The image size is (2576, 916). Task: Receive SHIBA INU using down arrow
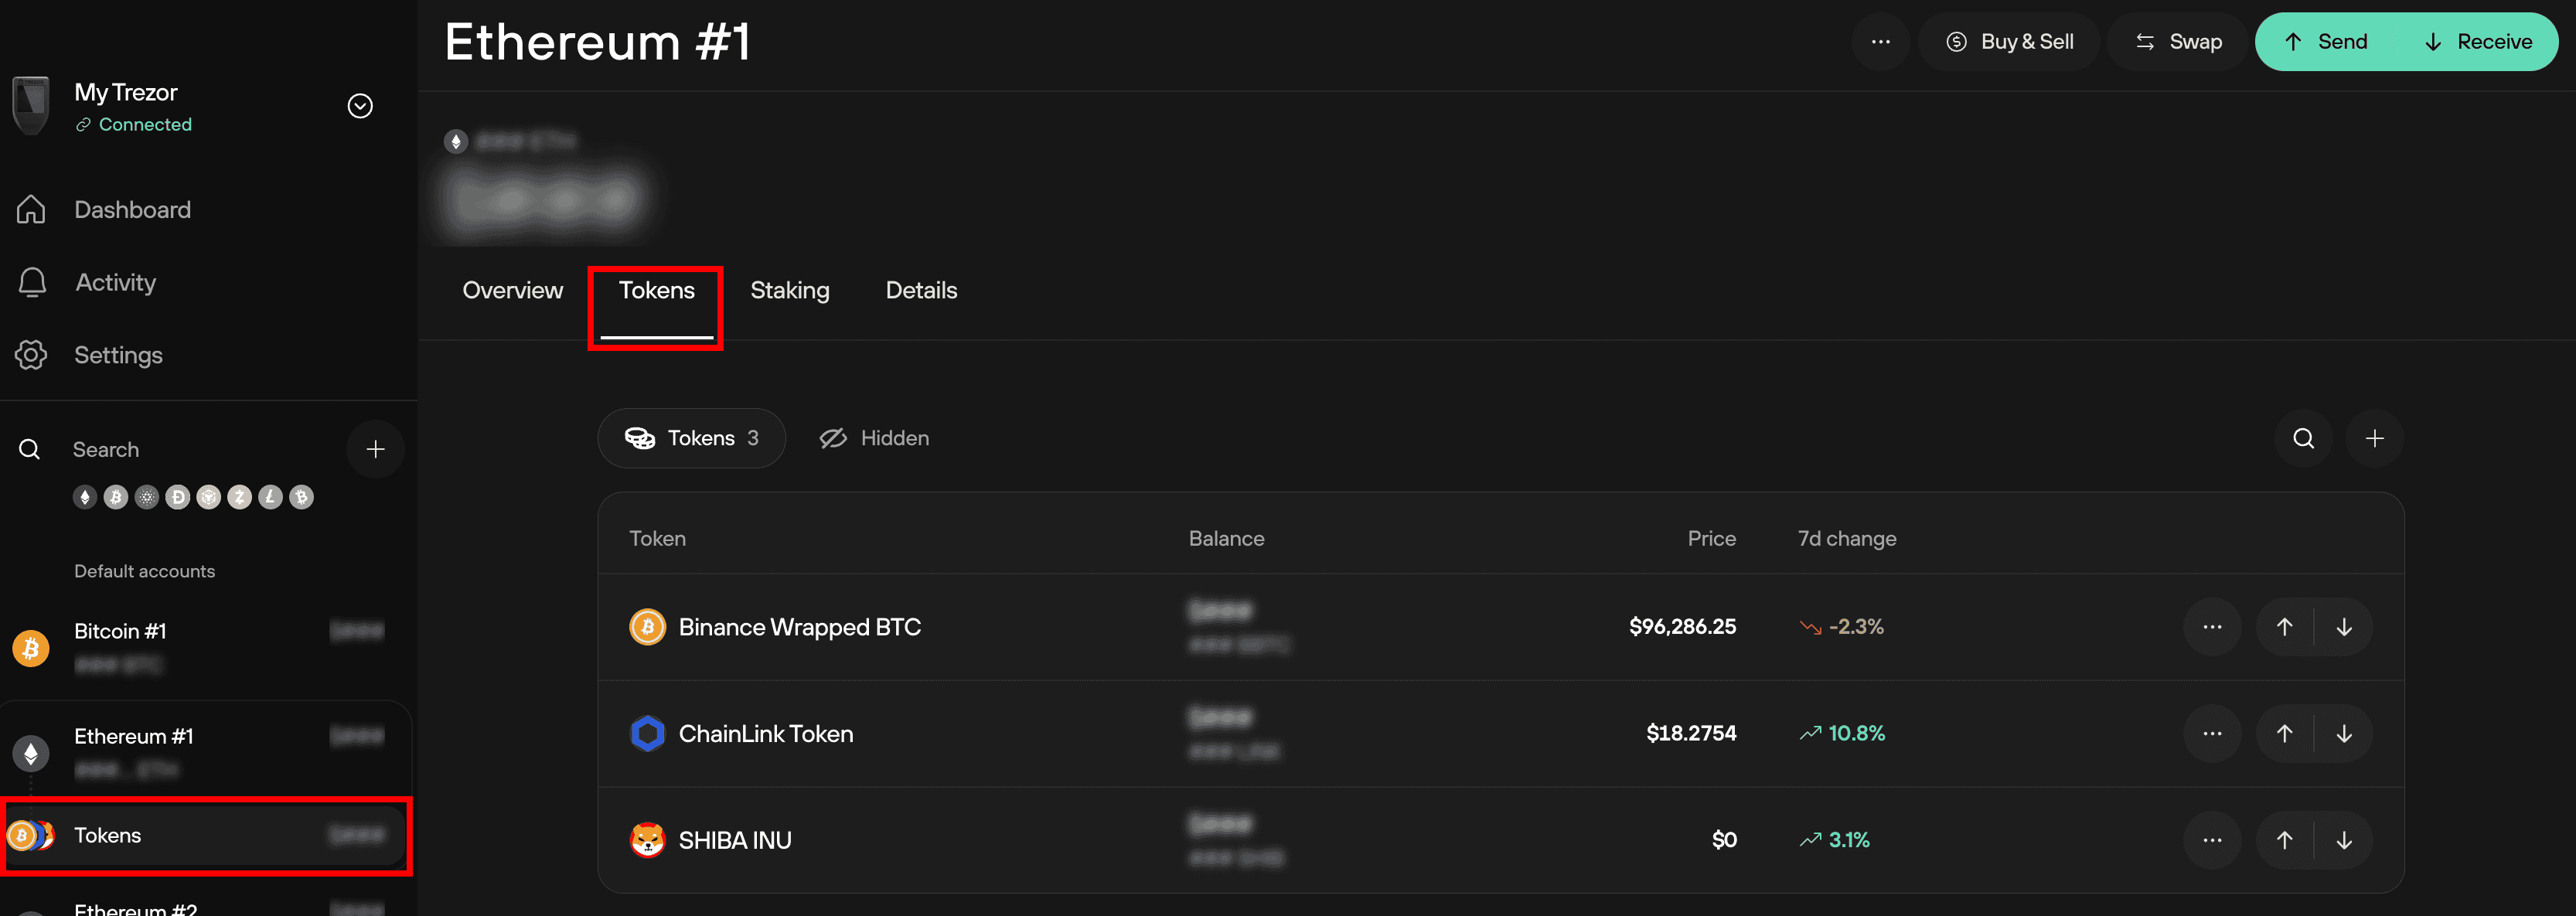[2344, 840]
